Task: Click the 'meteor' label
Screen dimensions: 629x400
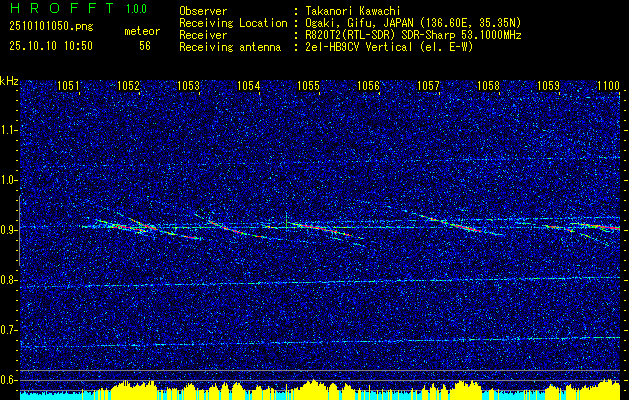Action: [x=142, y=31]
